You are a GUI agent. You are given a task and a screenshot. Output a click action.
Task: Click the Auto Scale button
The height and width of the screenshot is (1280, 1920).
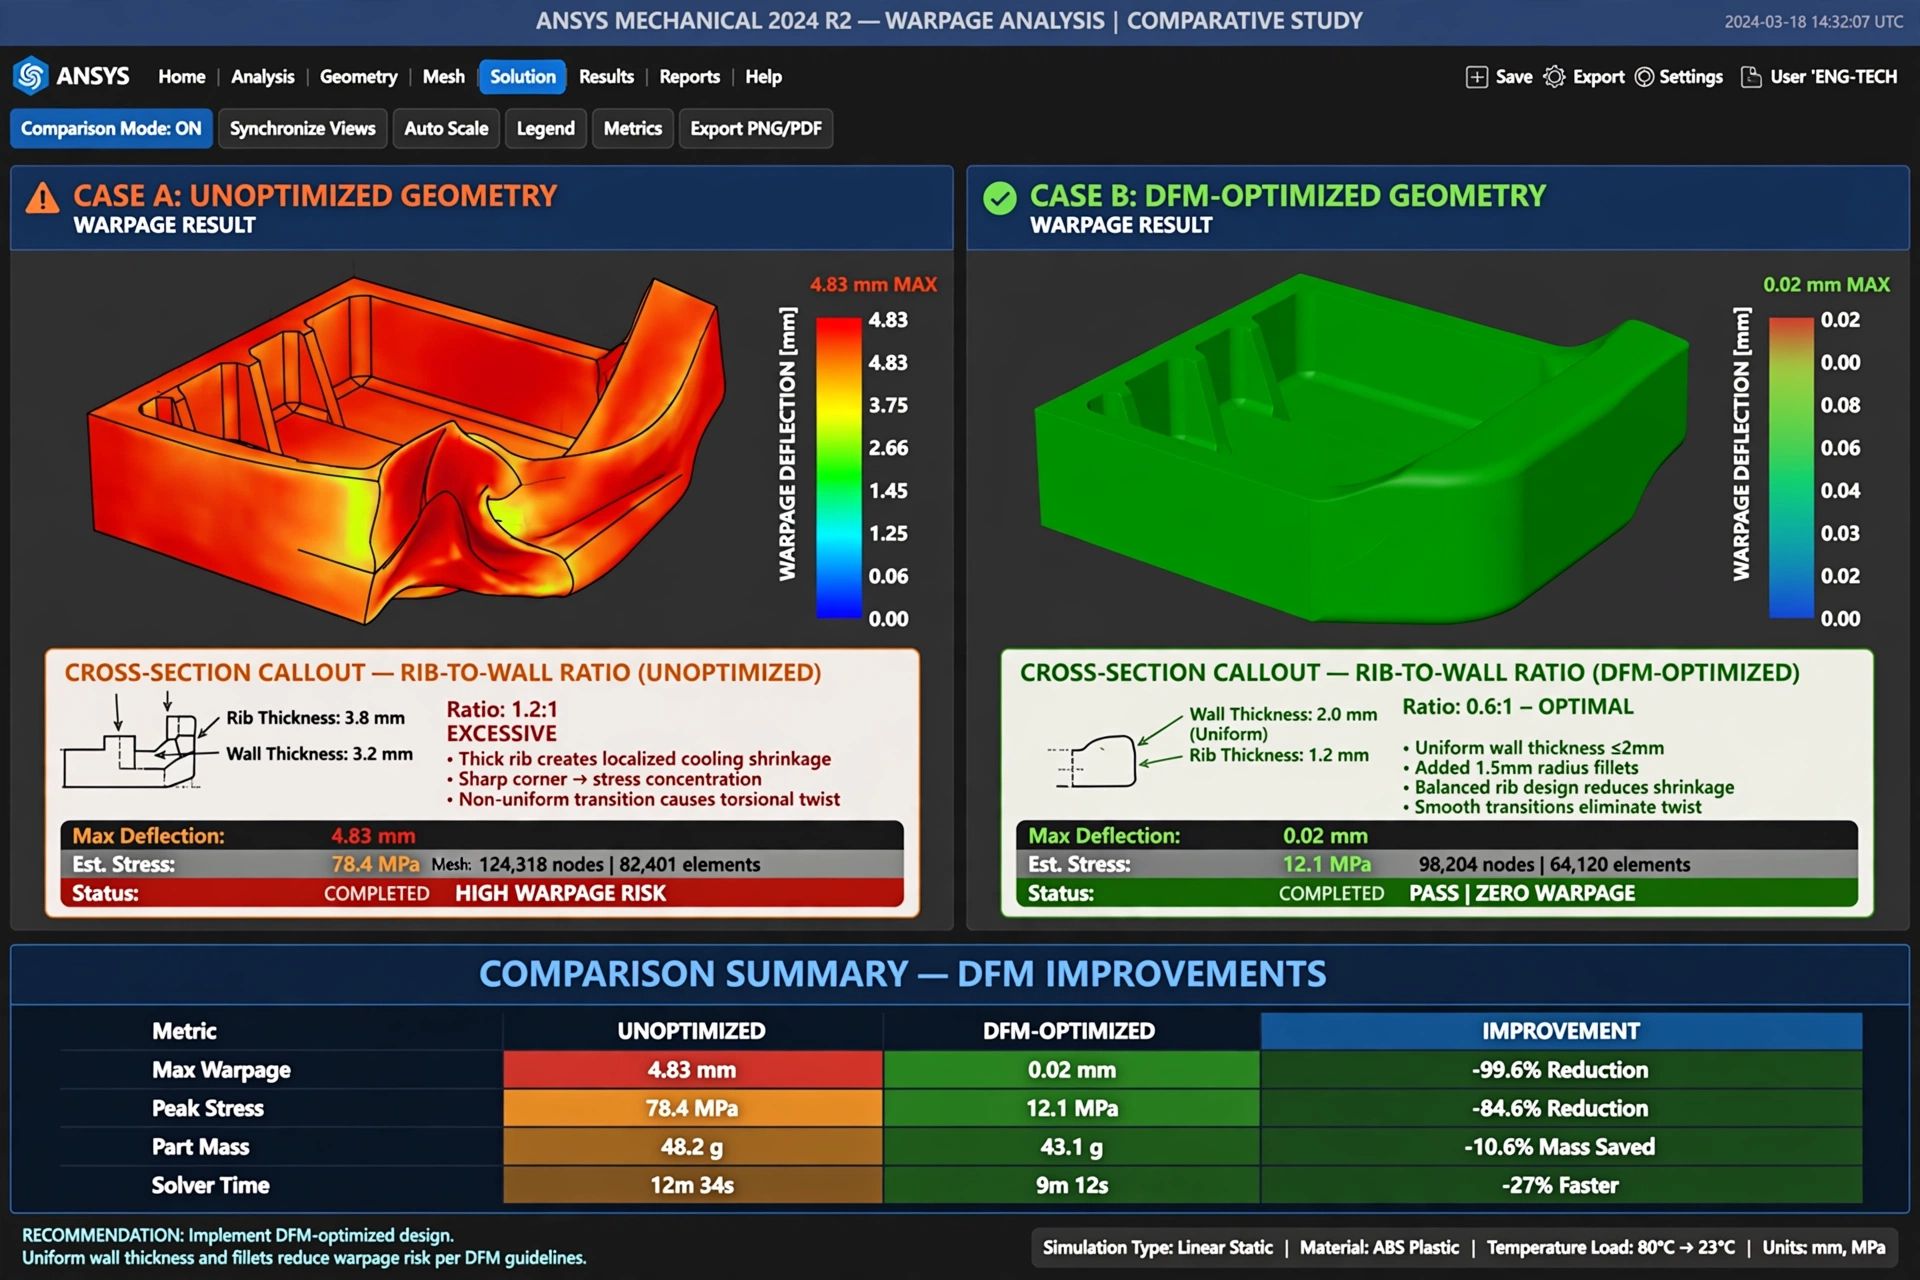(x=446, y=128)
